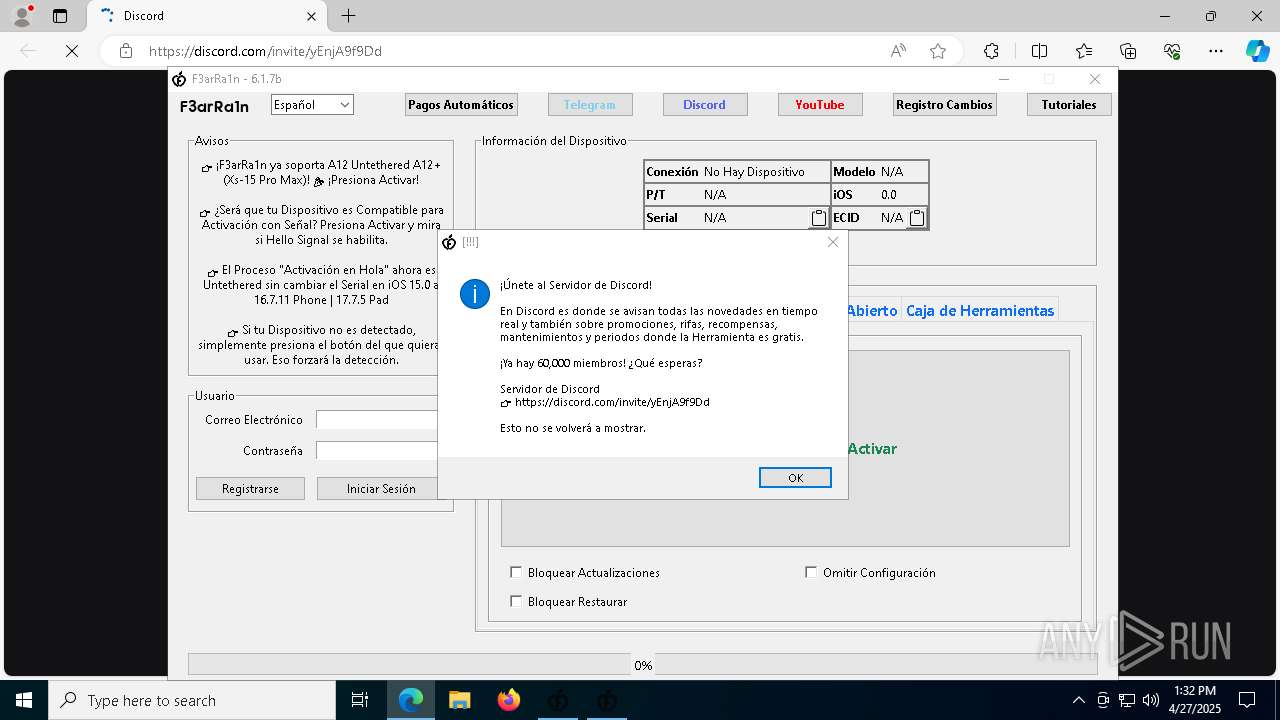Open Pagos Automáticos
The height and width of the screenshot is (720, 1280).
461,104
